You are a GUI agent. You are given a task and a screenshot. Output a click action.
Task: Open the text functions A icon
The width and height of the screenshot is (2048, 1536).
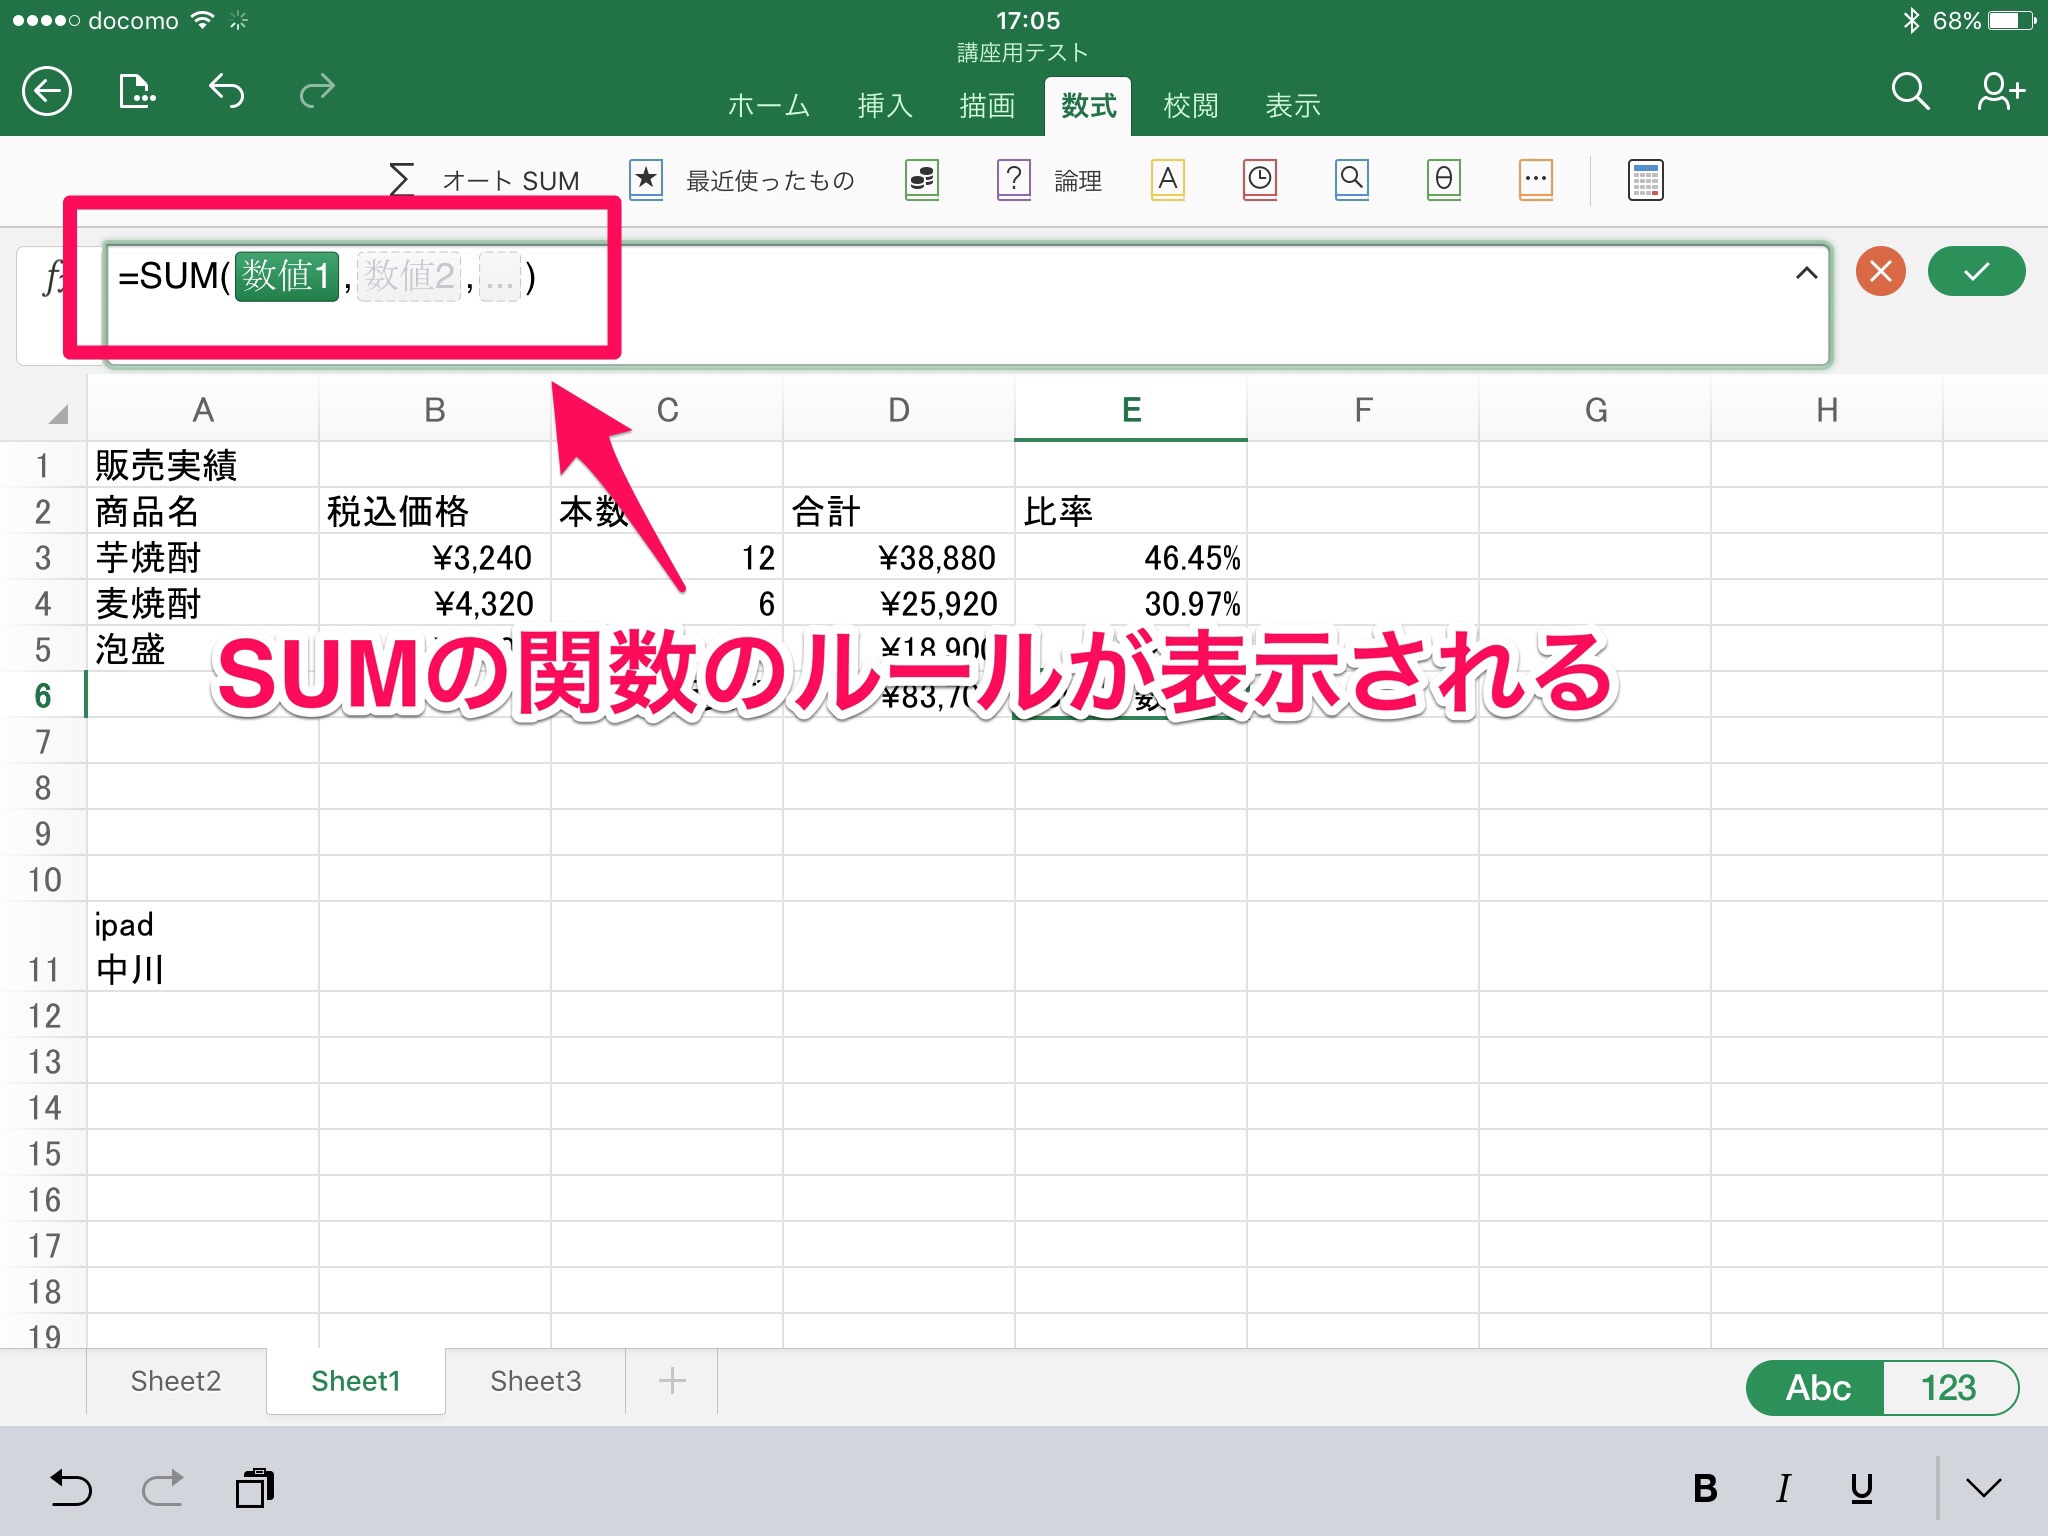[1167, 180]
